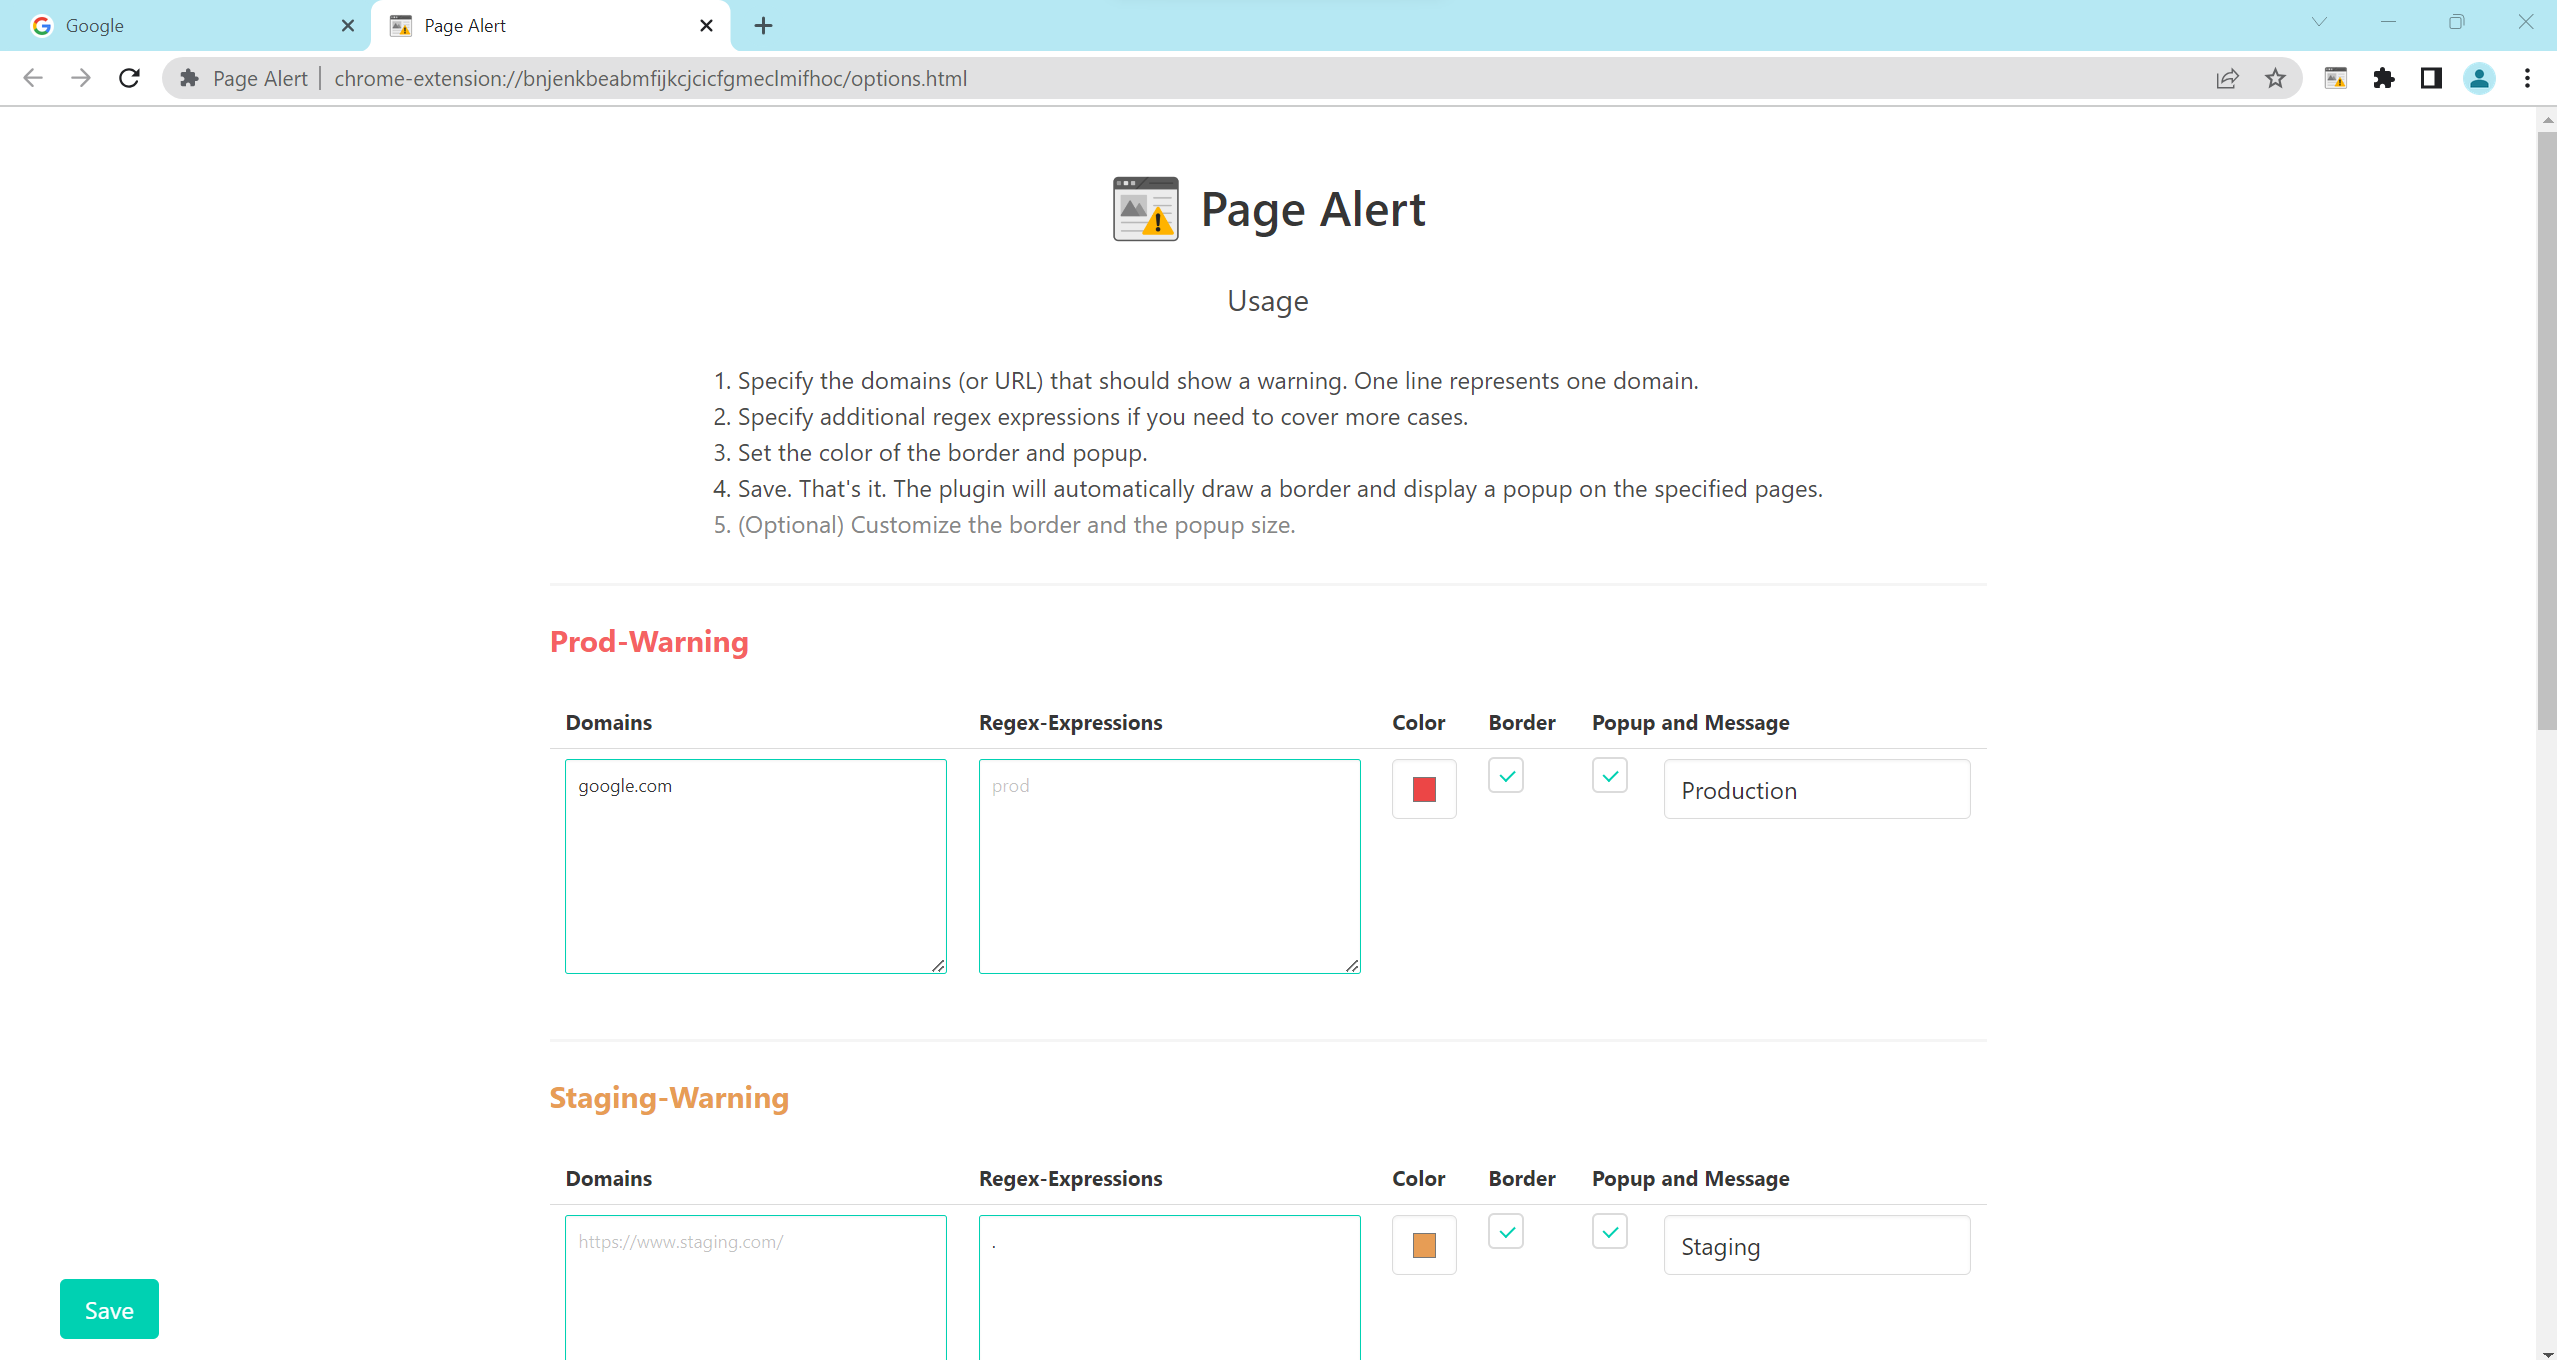
Task: Click the scrollbar up arrow
Action: [2546, 119]
